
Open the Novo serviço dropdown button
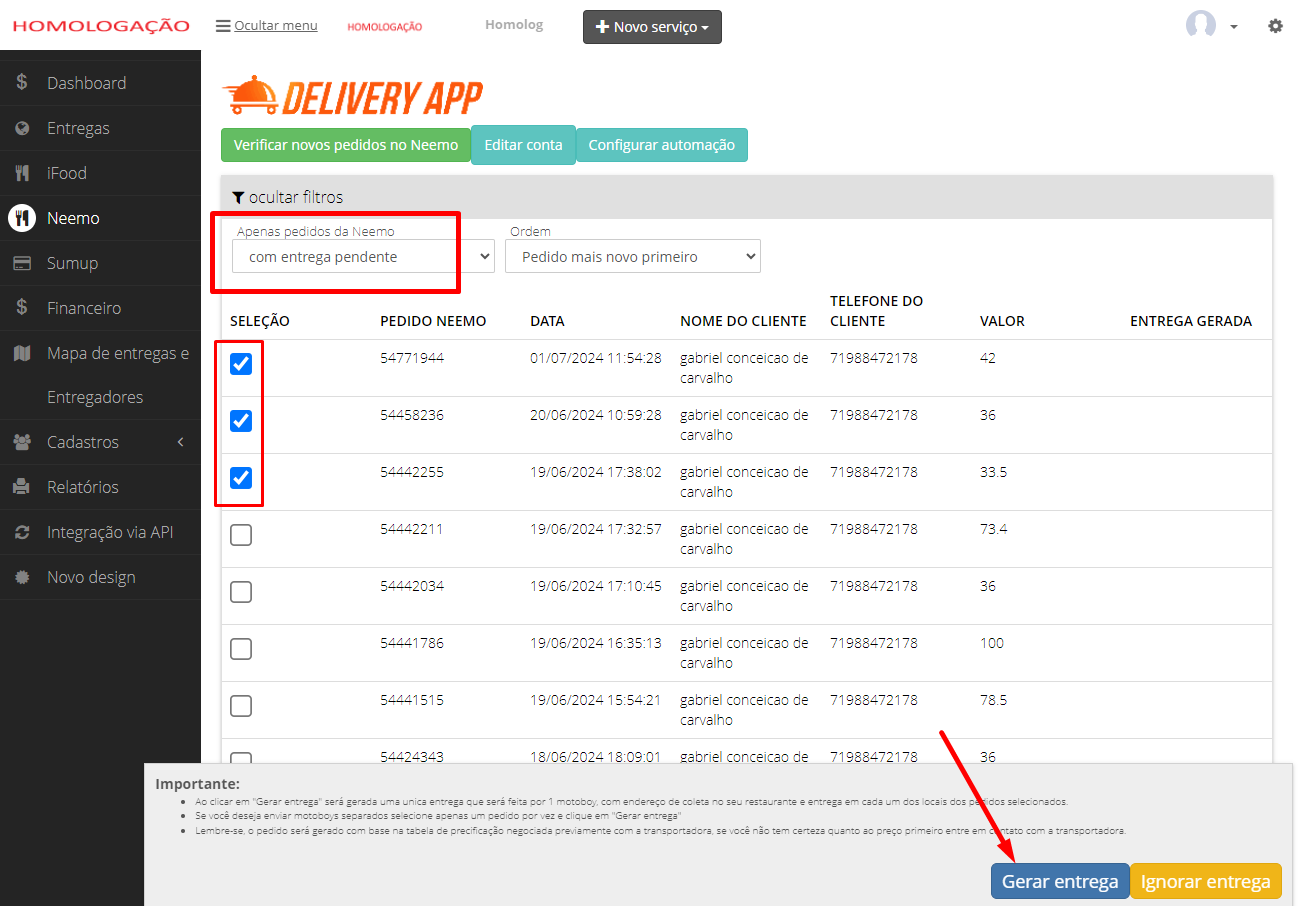652,27
